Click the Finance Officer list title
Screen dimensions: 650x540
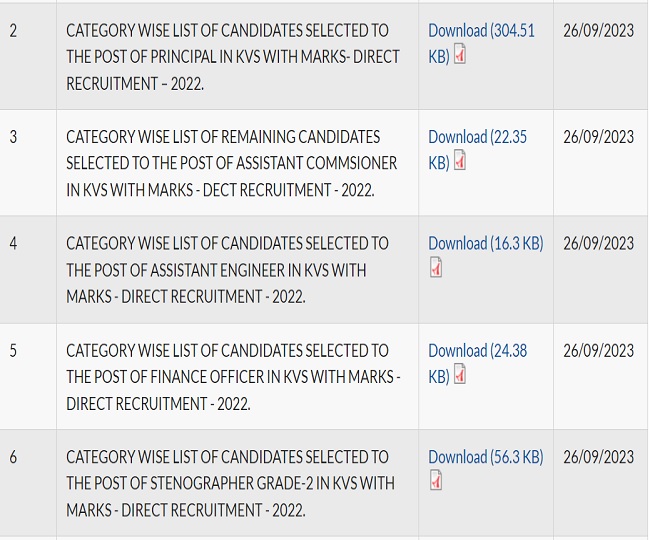click(232, 377)
